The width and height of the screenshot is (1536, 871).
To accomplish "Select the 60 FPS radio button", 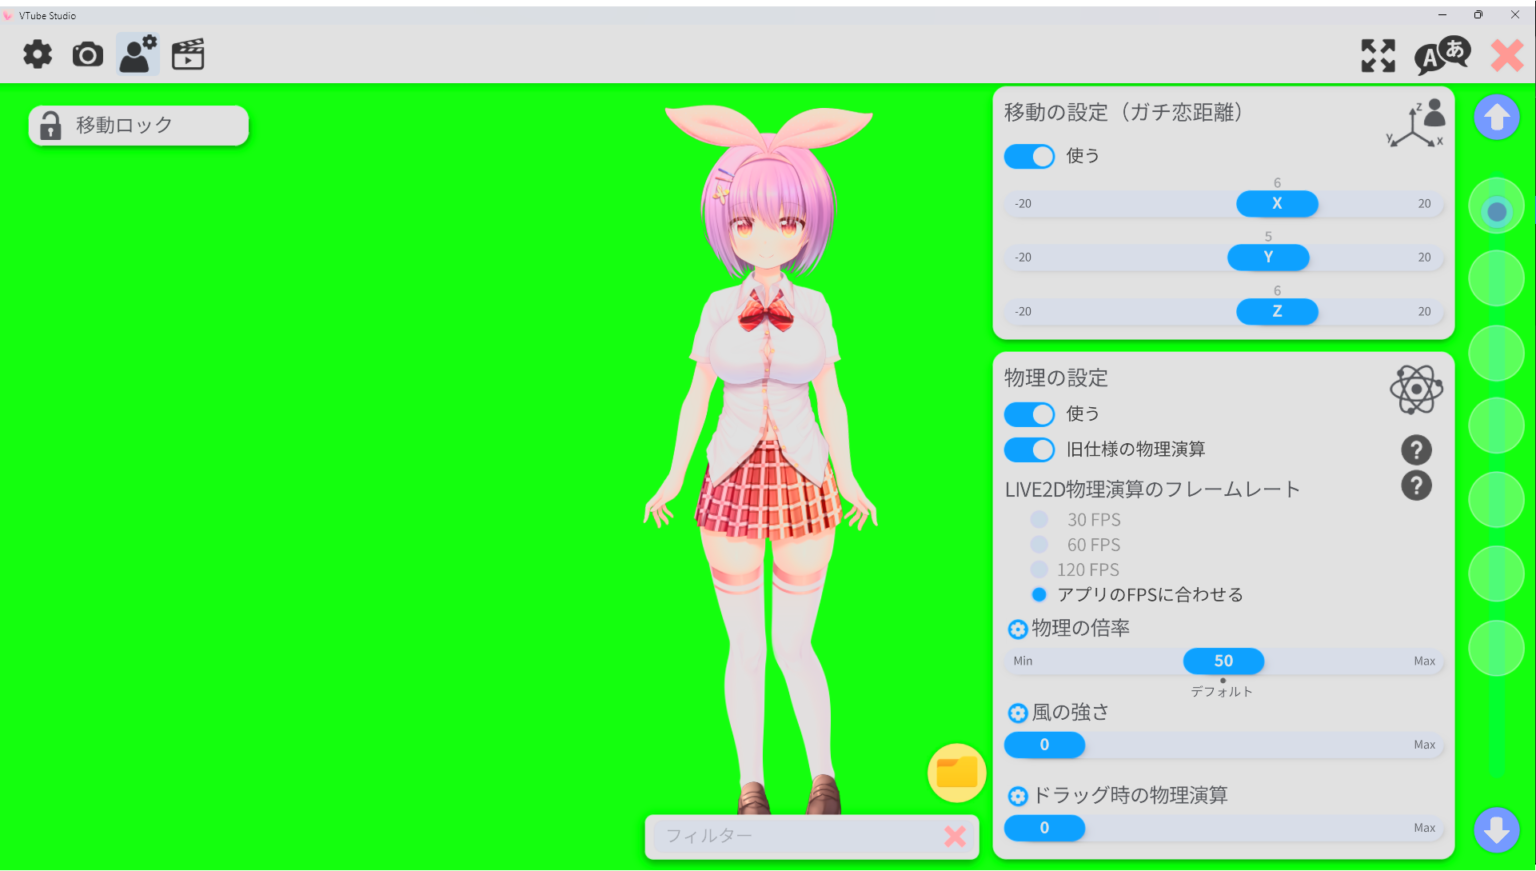I will coord(1039,544).
